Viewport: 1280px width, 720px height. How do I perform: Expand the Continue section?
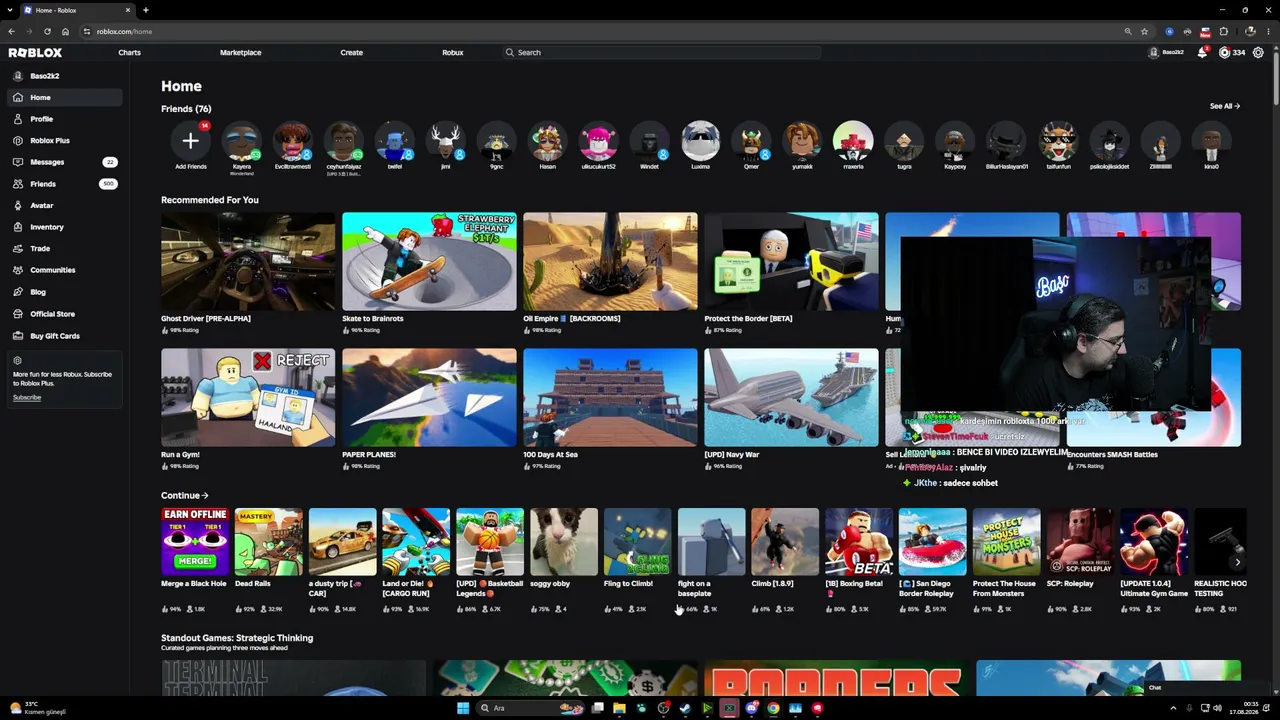point(185,495)
